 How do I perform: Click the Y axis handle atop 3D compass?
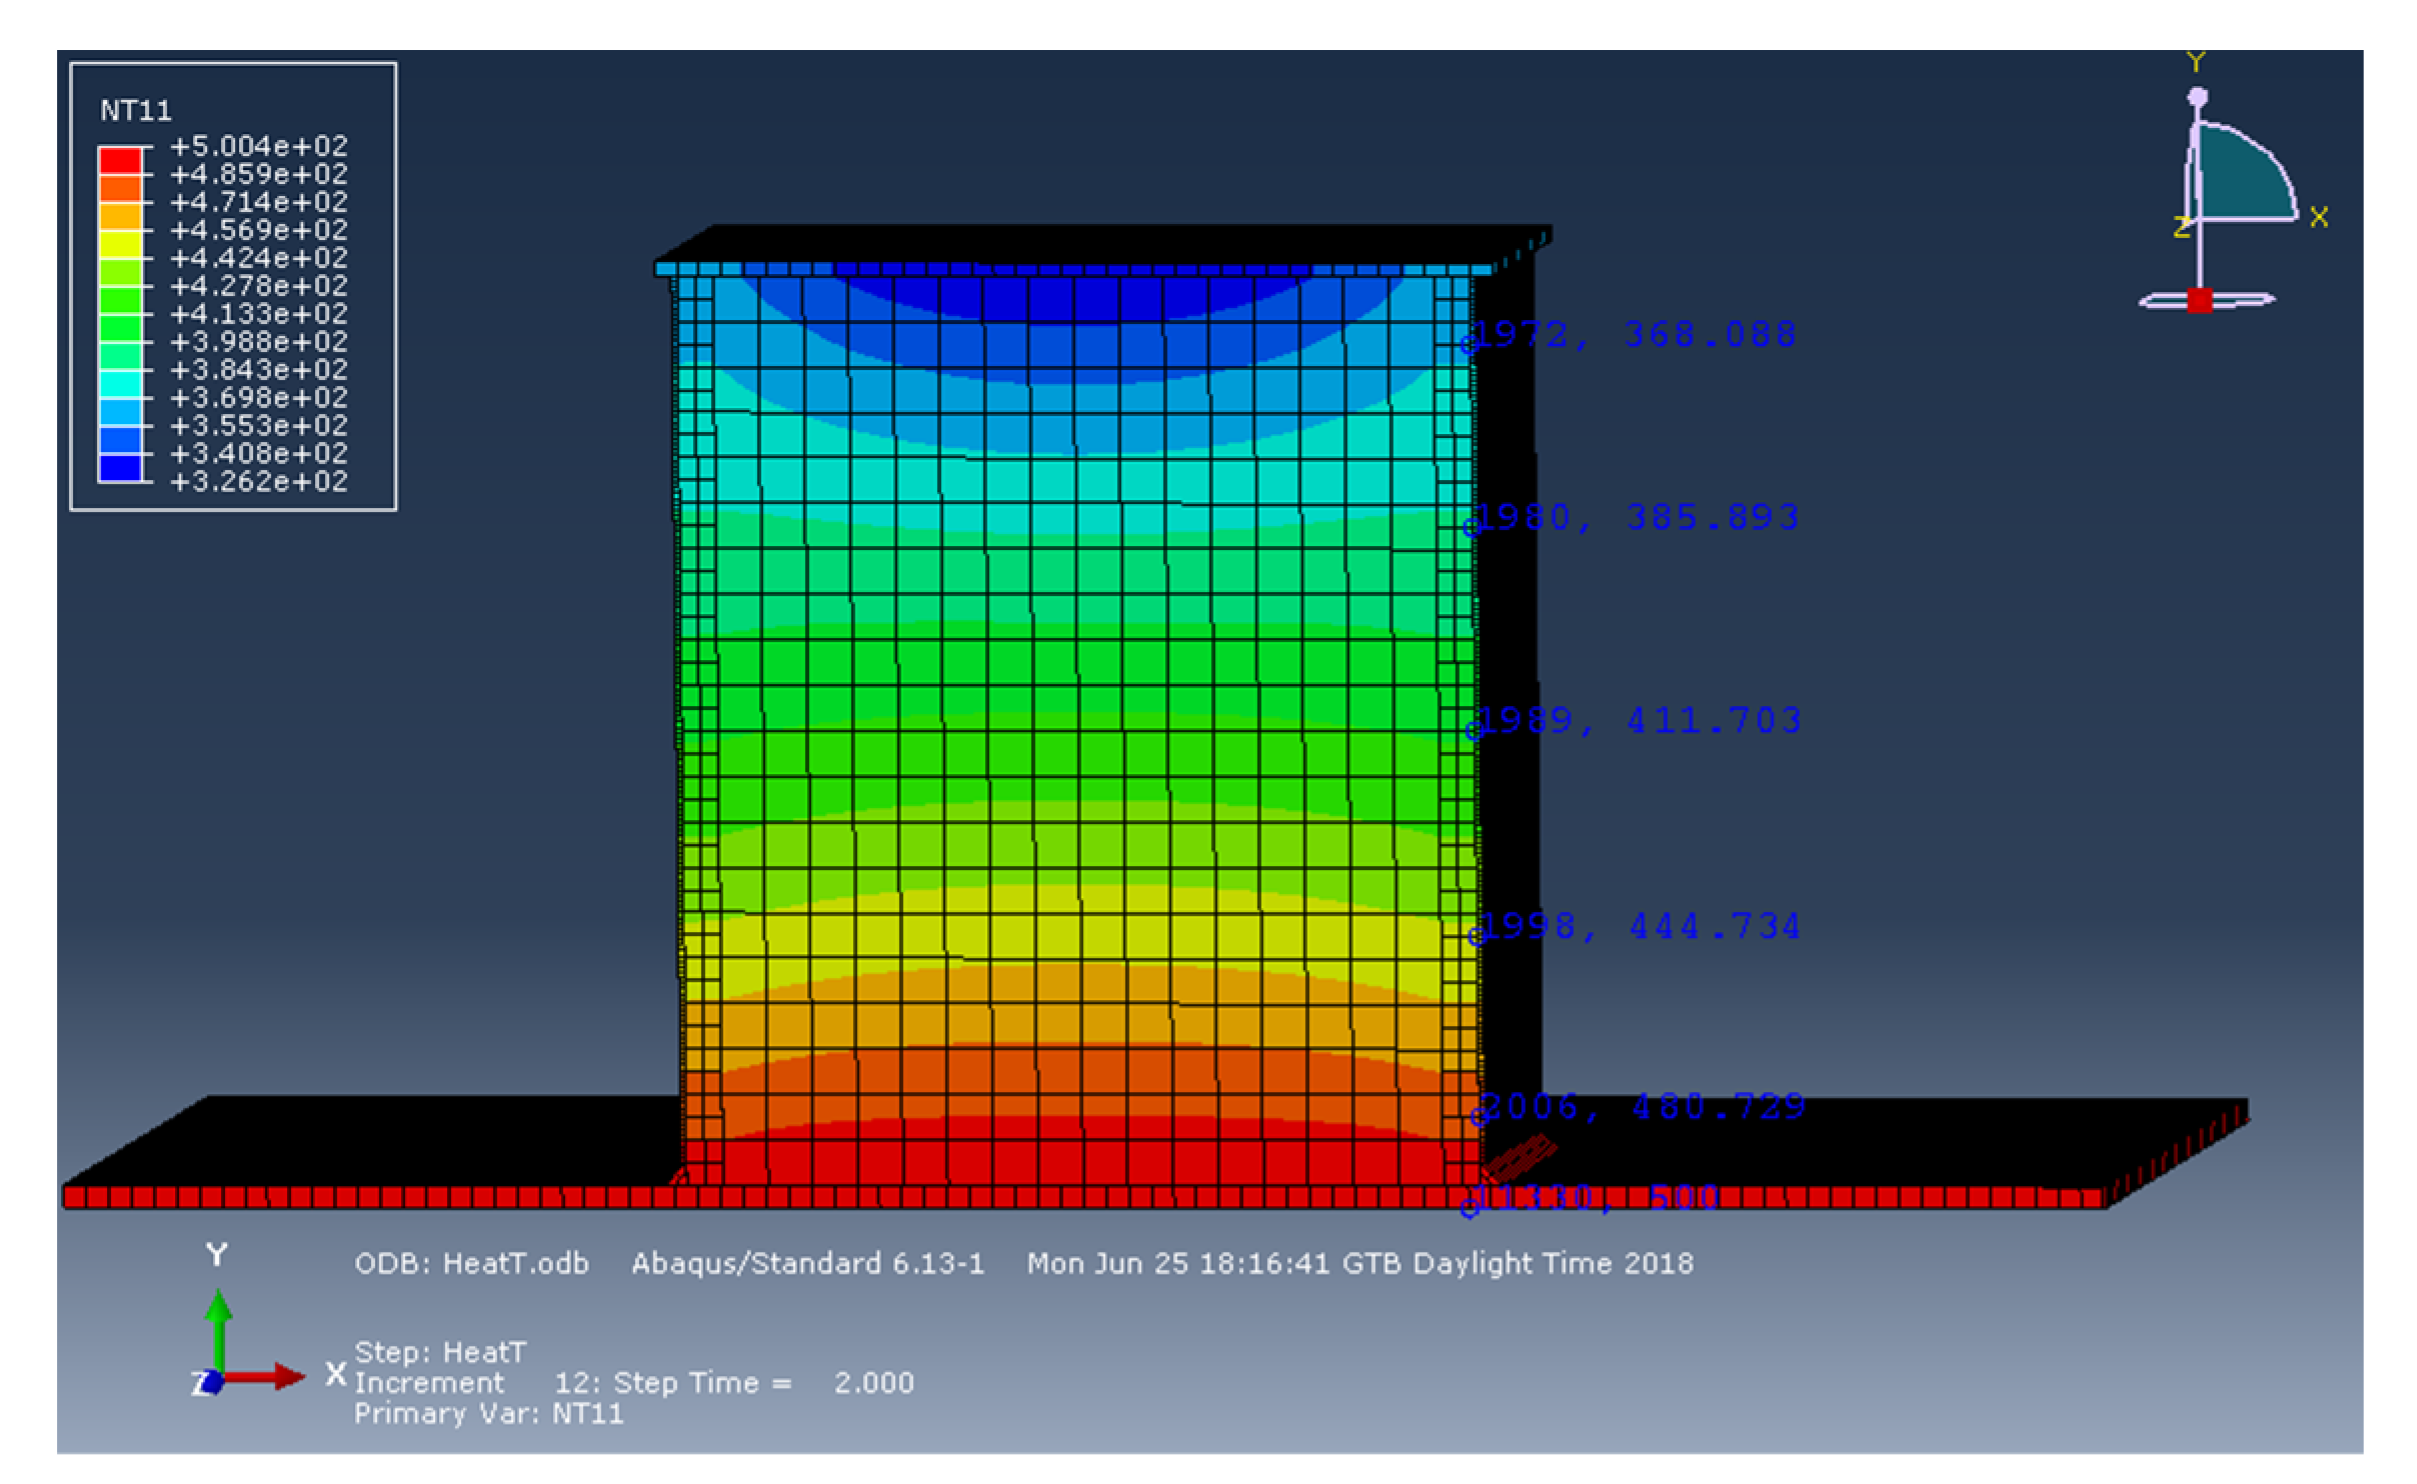click(2197, 97)
